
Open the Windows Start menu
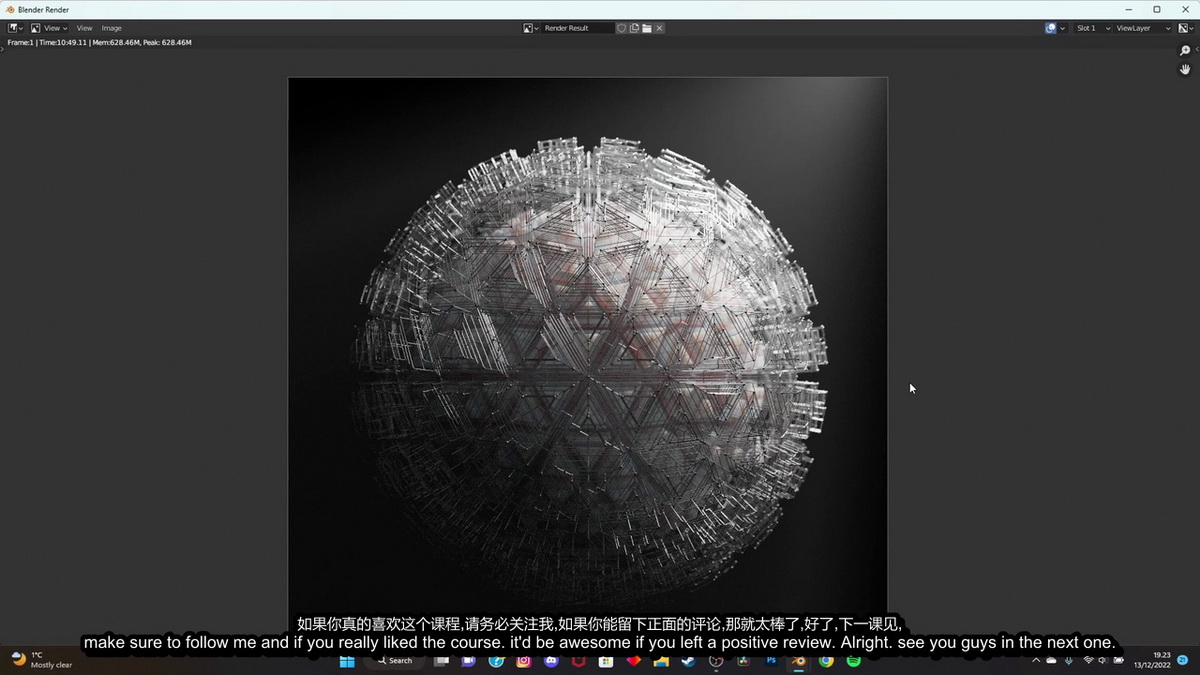(347, 661)
